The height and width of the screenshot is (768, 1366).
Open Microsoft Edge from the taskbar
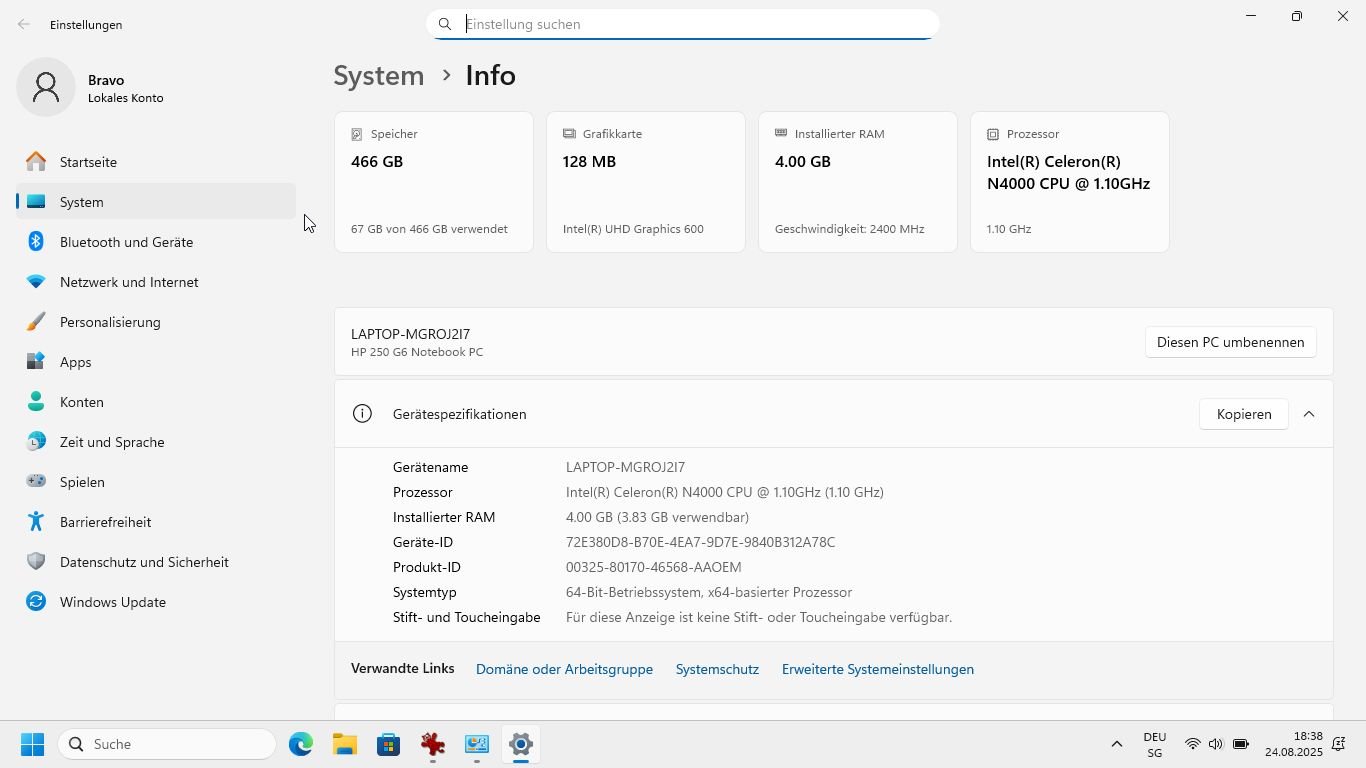click(x=301, y=744)
